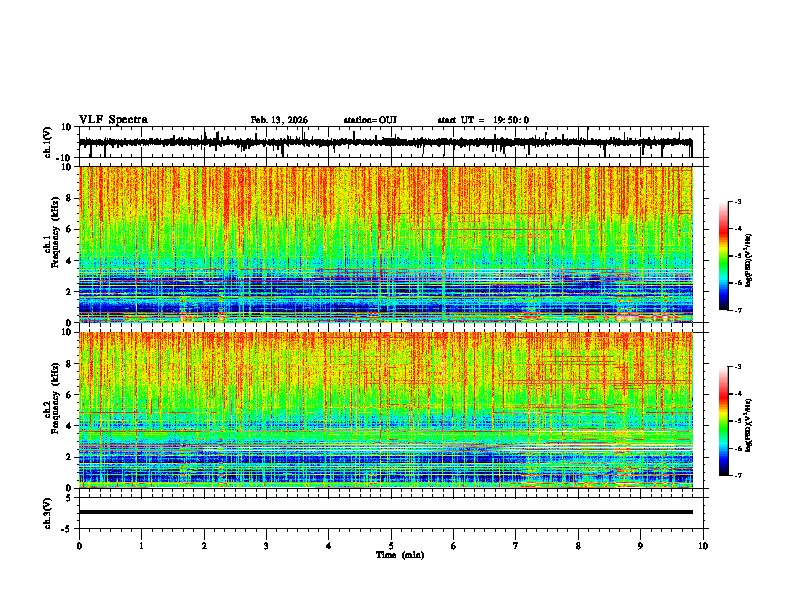Click the "start UT = 19:50:0" header text

[x=483, y=120]
